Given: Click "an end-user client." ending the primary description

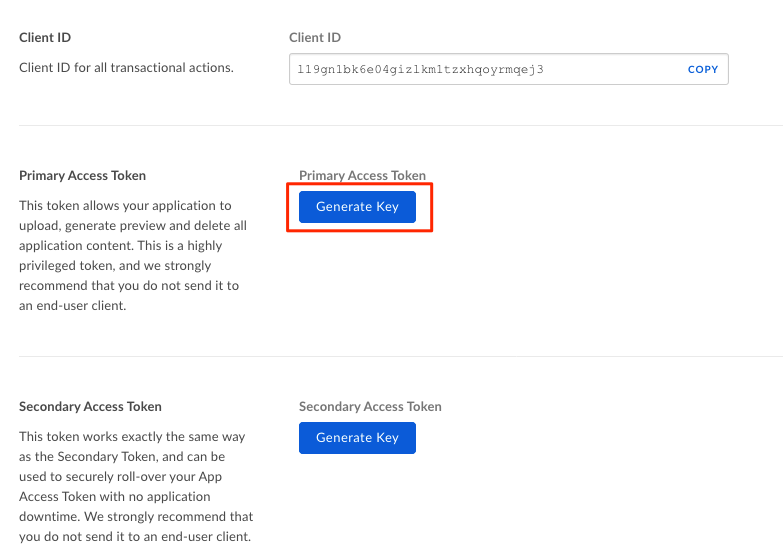Looking at the screenshot, I should [72, 306].
